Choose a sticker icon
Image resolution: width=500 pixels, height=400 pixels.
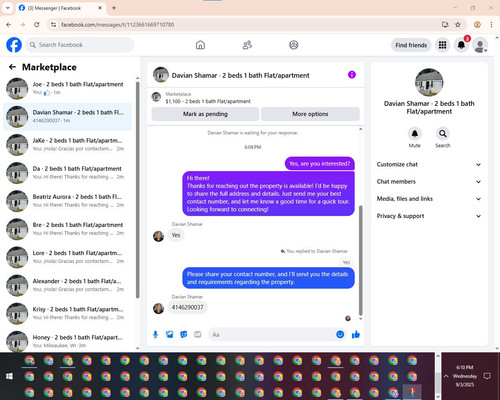pos(184,334)
